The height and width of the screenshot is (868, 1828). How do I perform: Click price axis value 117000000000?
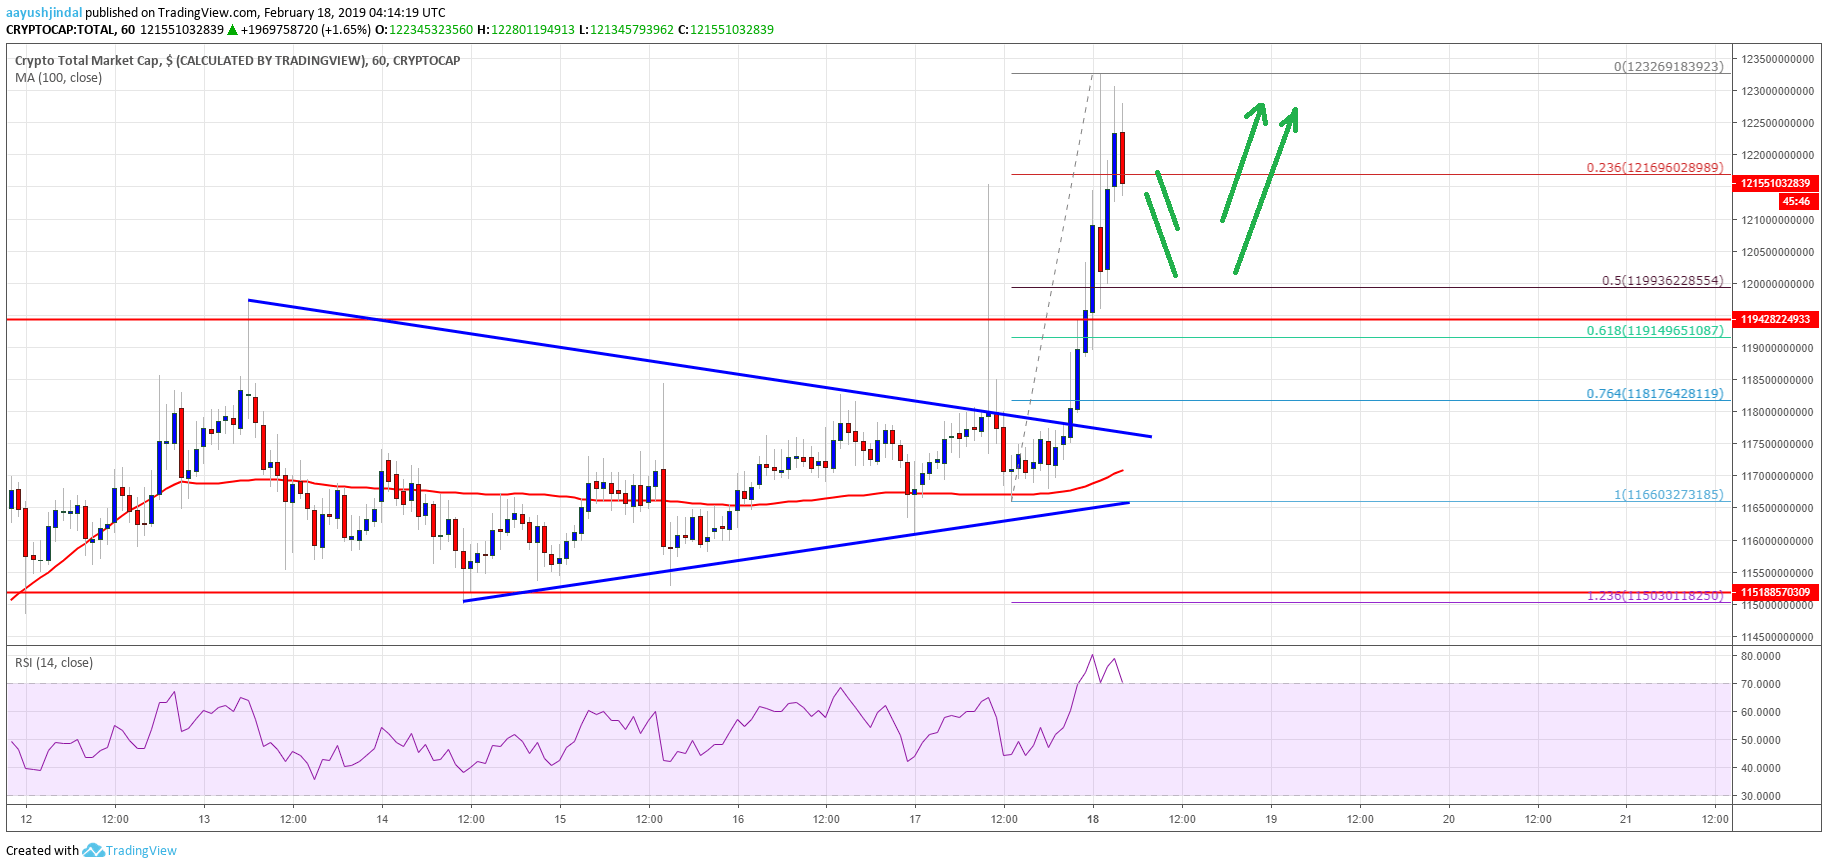[x=1777, y=476]
